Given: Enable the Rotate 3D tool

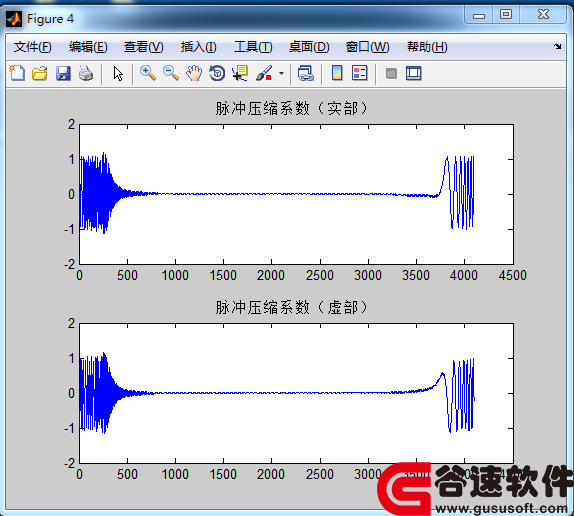Looking at the screenshot, I should (x=217, y=73).
